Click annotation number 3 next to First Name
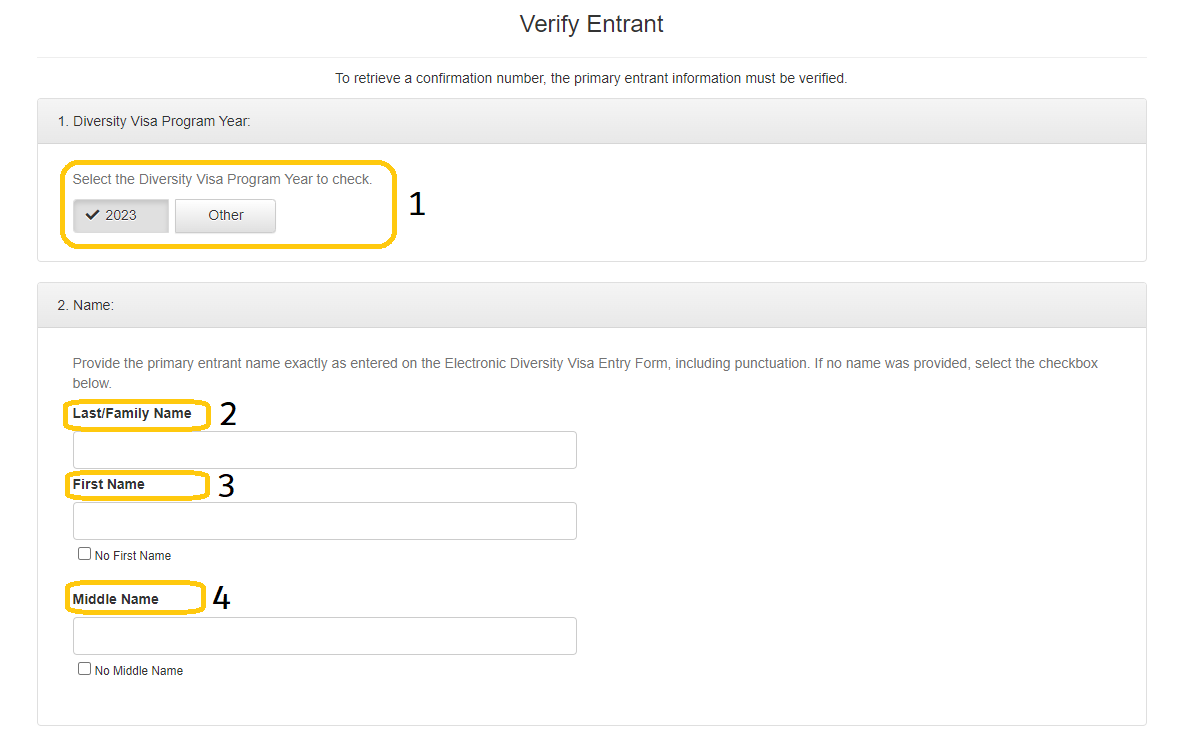This screenshot has width=1189, height=745. pyautogui.click(x=226, y=486)
